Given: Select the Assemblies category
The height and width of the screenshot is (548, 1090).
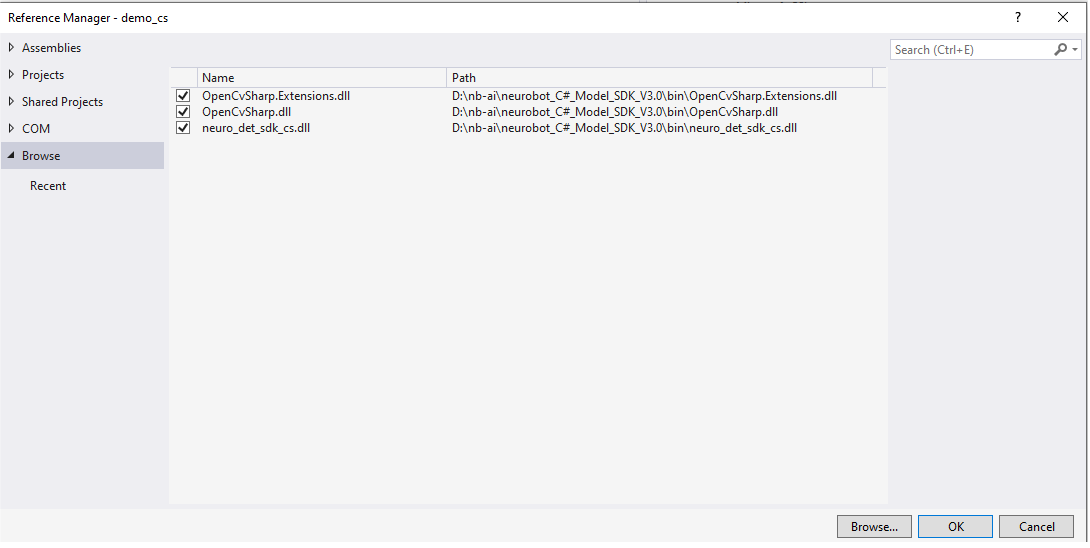Looking at the screenshot, I should tap(51, 48).
